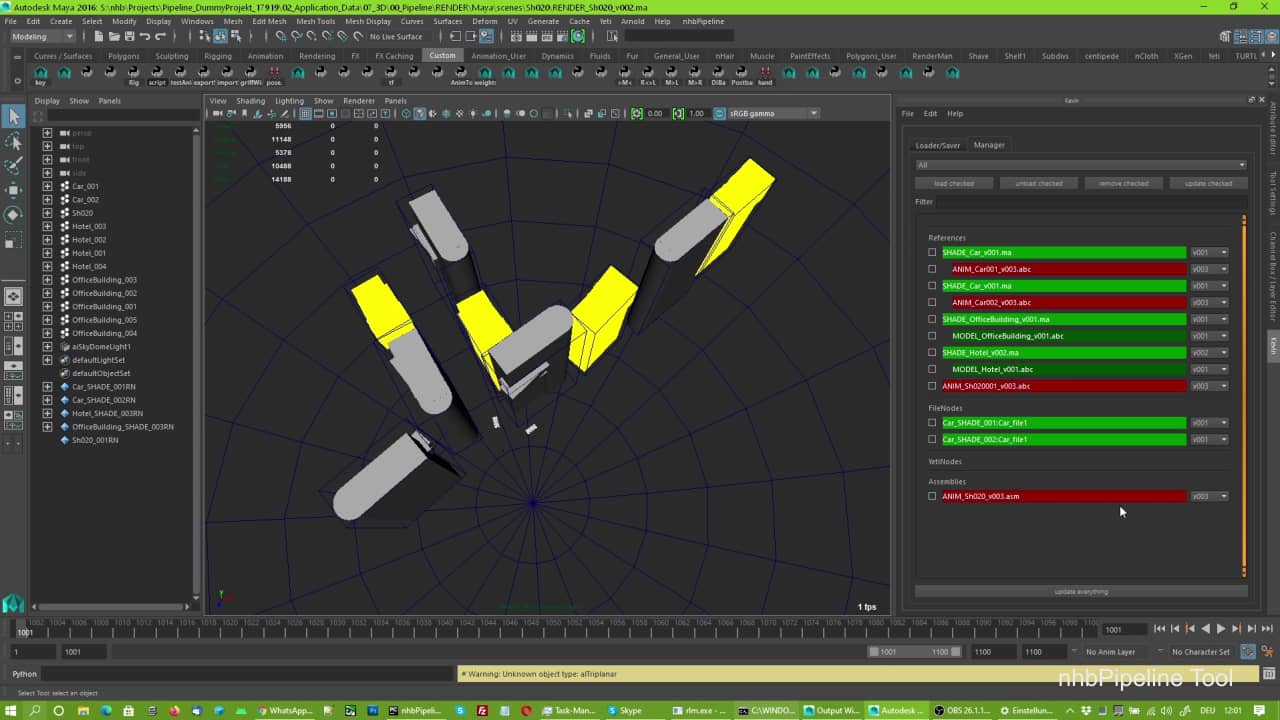
Task: Play the animation forwards
Action: pyautogui.click(x=1221, y=628)
